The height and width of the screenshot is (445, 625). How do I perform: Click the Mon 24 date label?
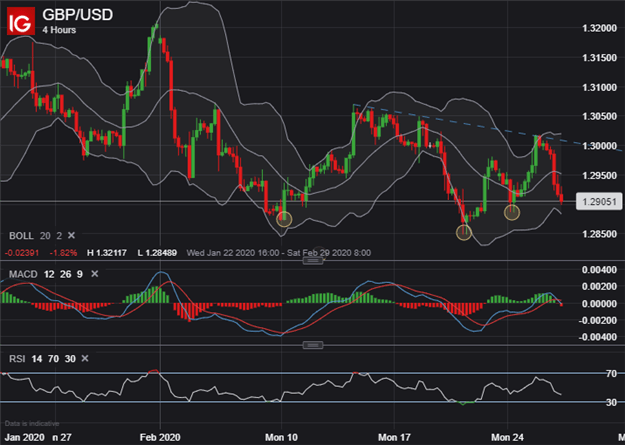coord(507,437)
